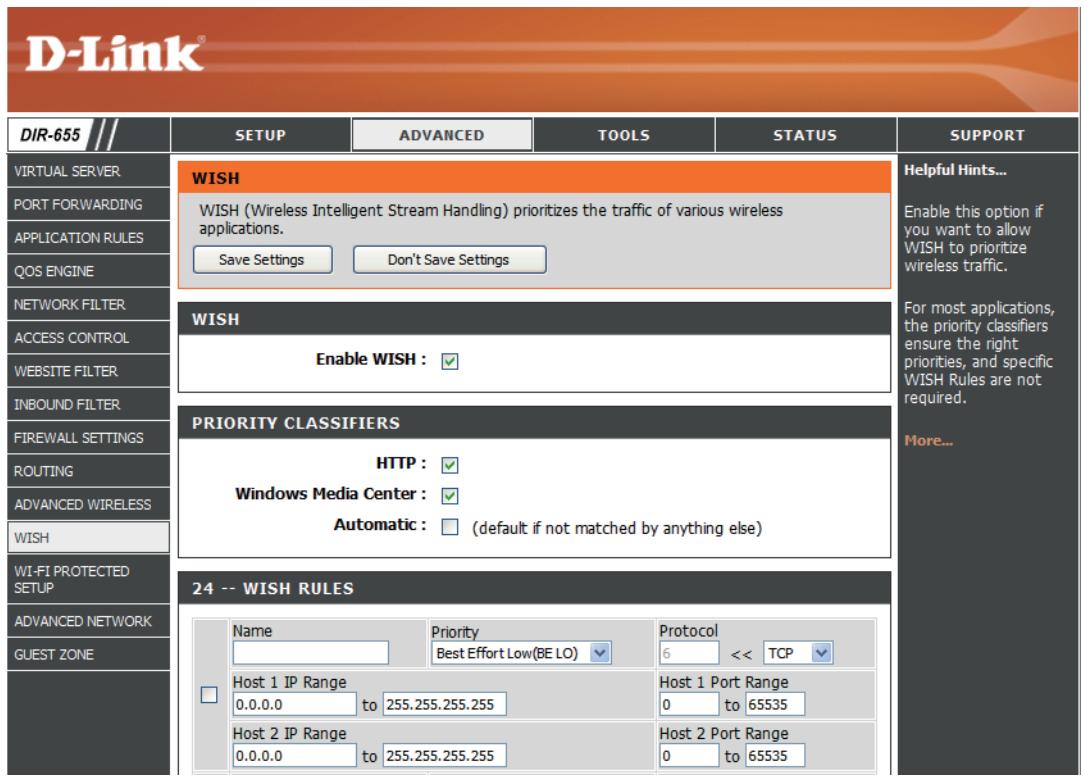Open Firewall Settings page

(x=88, y=438)
